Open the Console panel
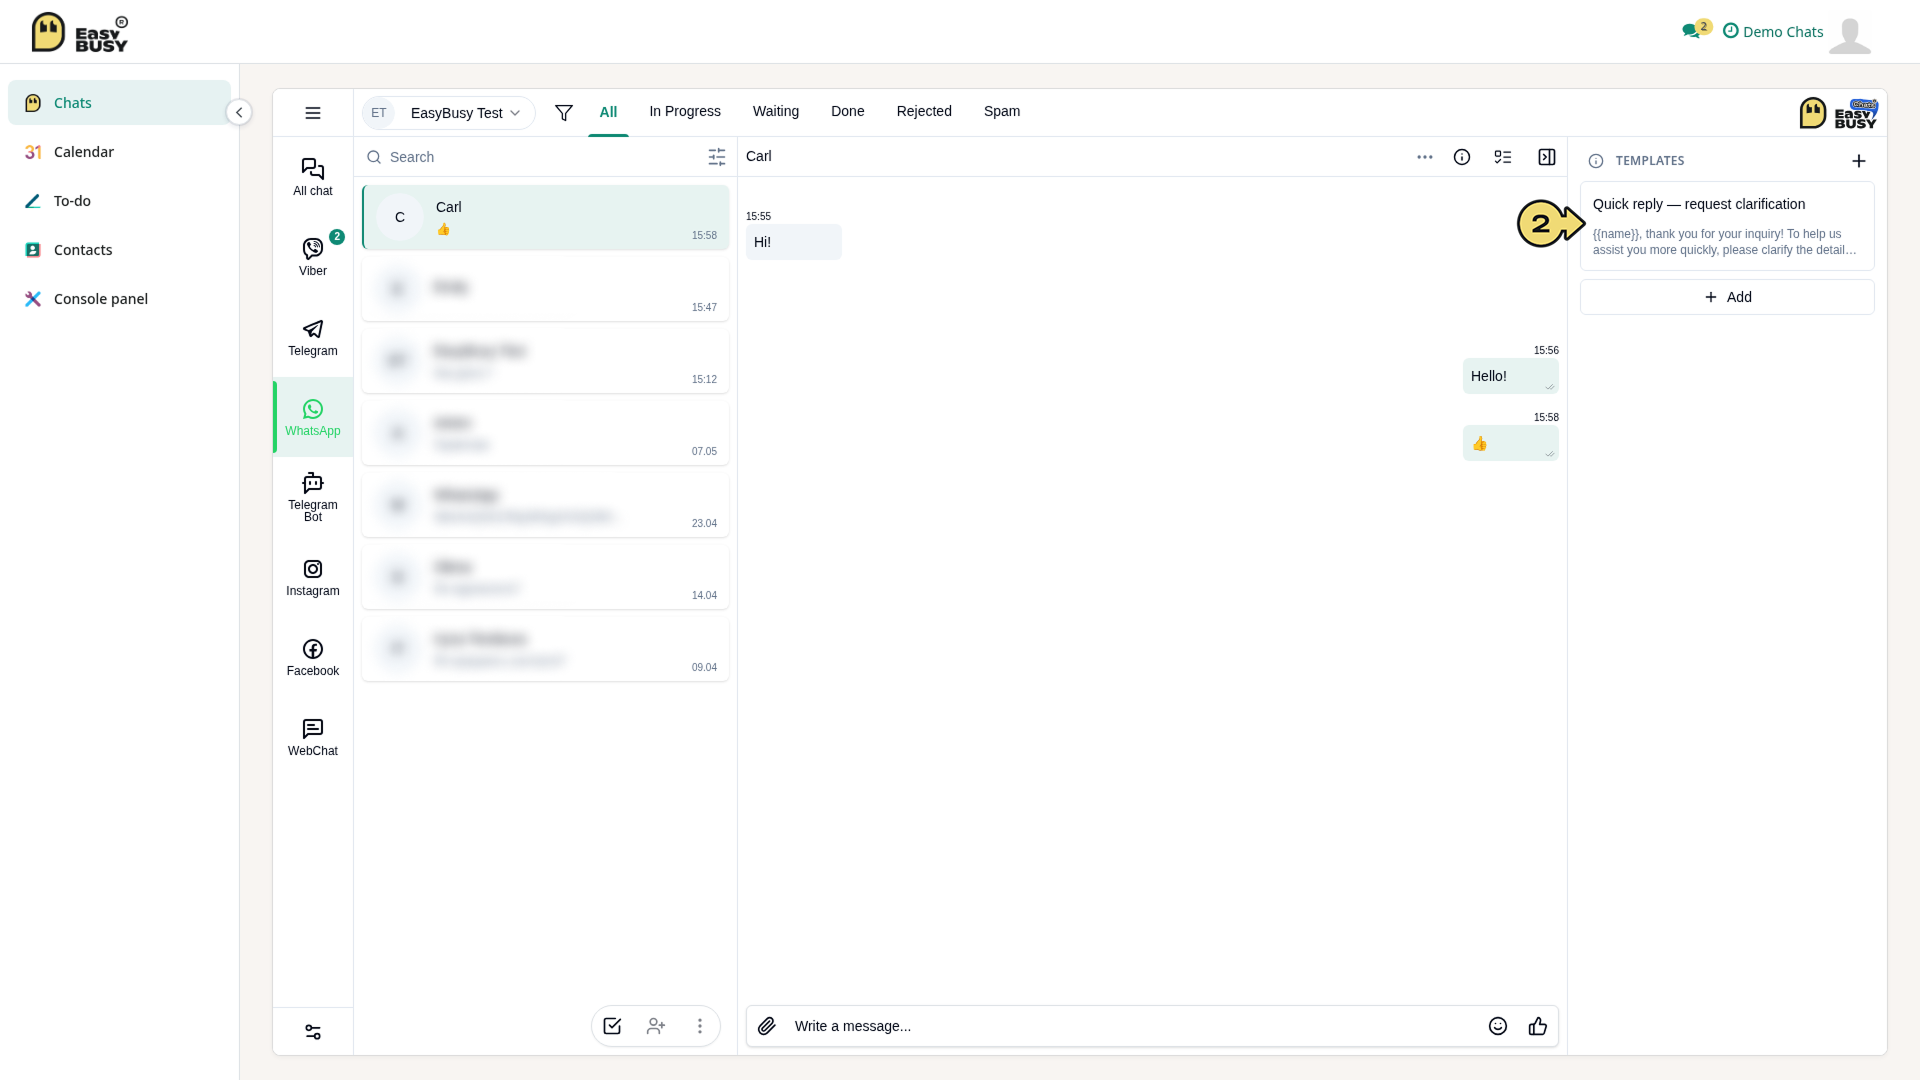 tap(119, 299)
